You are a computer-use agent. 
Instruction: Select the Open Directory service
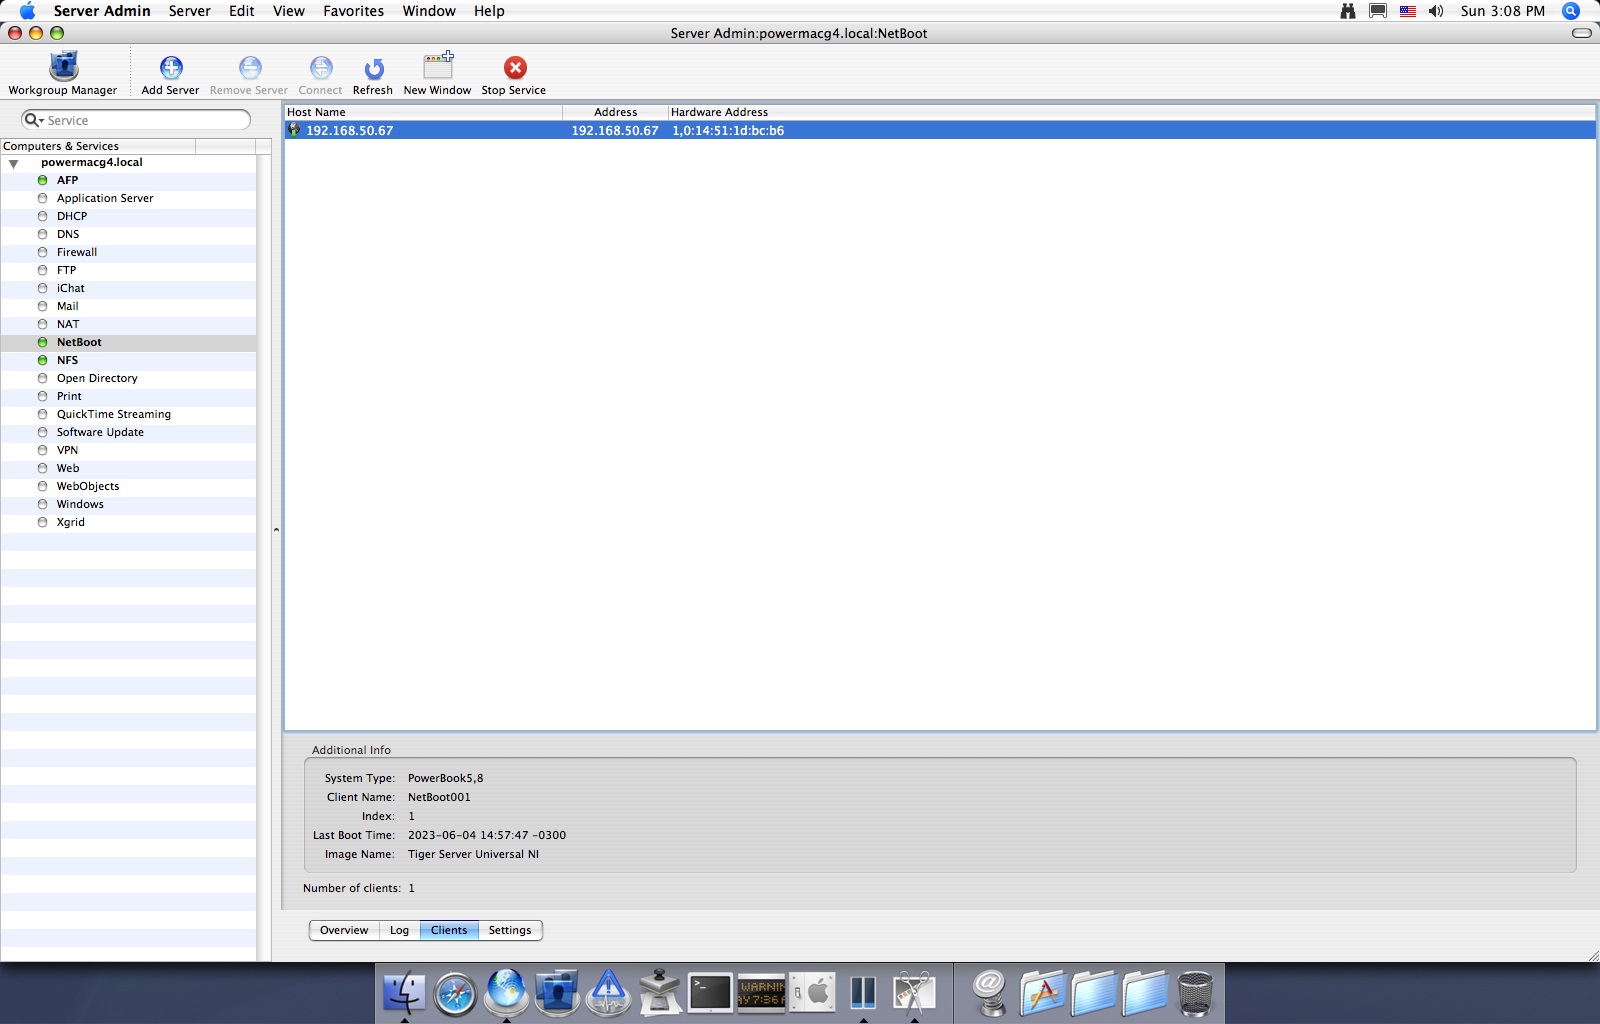click(128, 378)
